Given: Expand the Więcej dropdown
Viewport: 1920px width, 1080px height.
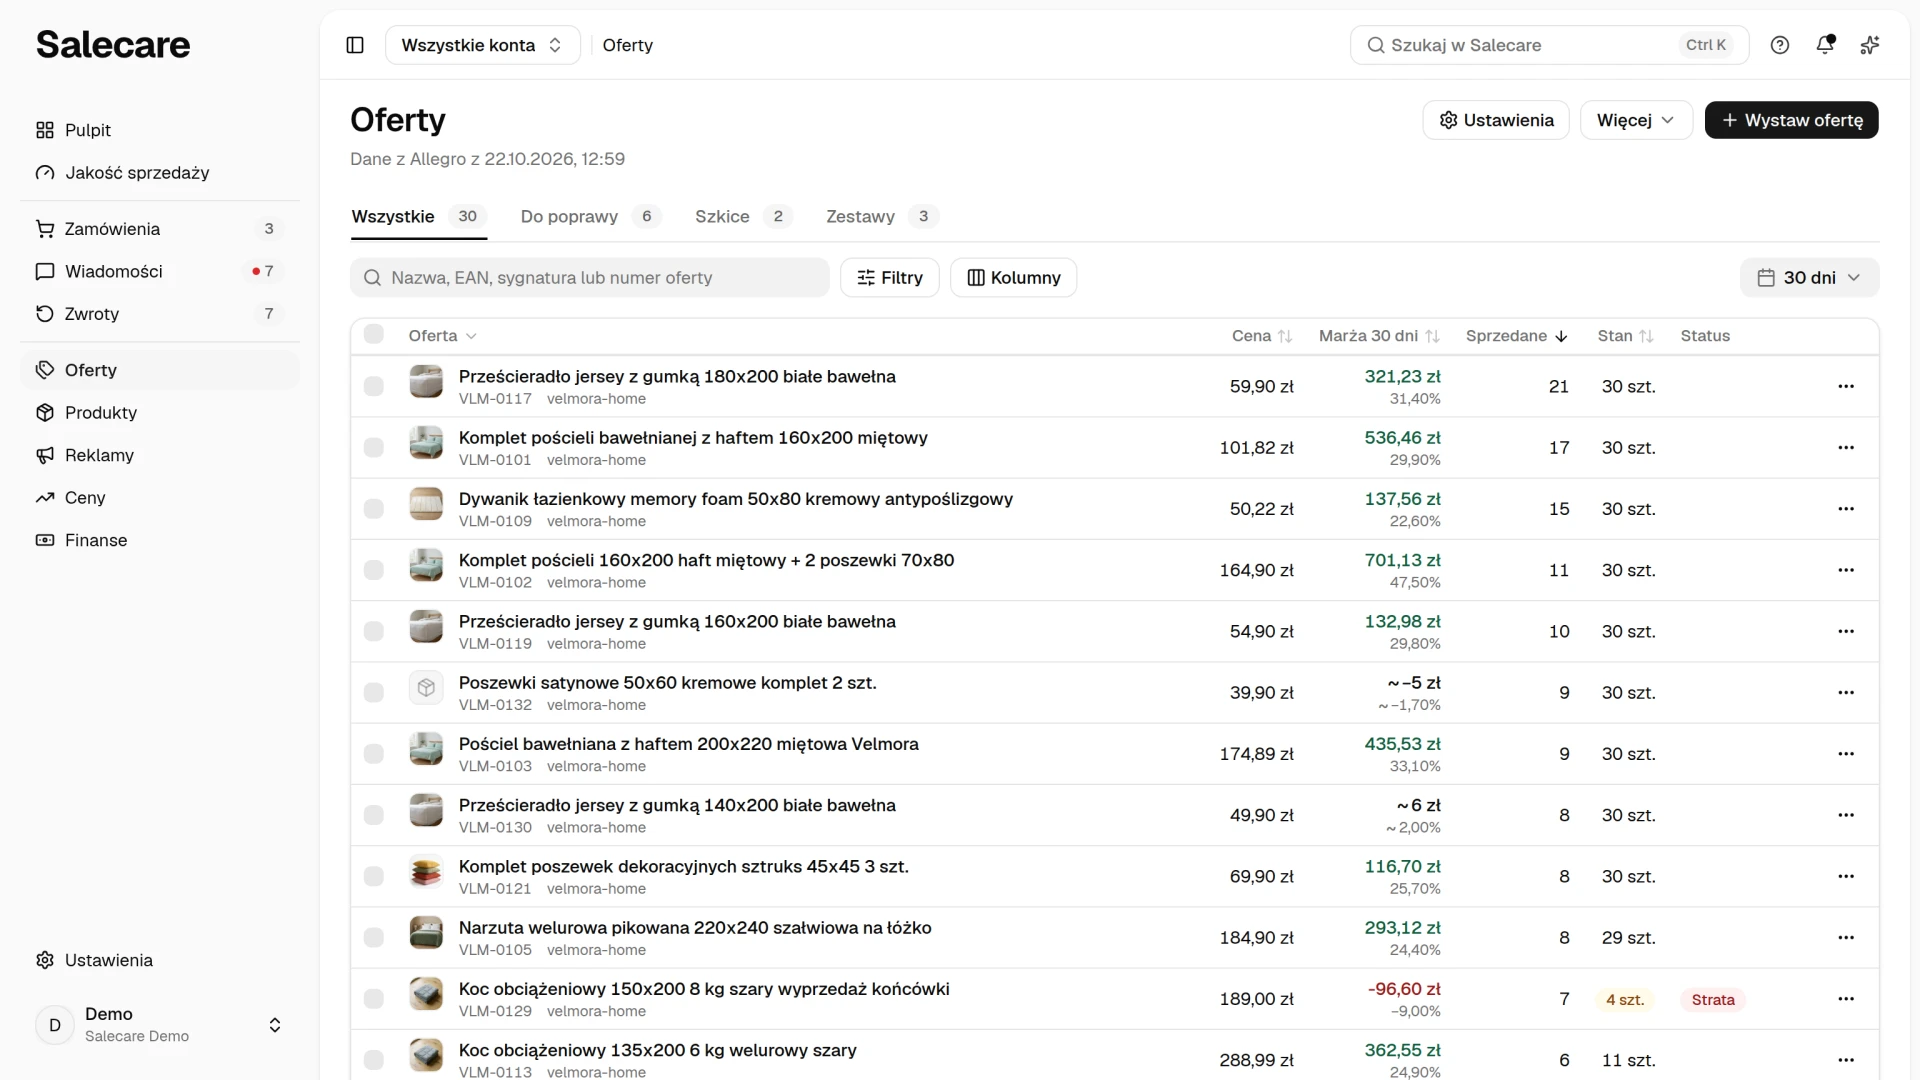Looking at the screenshot, I should (1636, 120).
